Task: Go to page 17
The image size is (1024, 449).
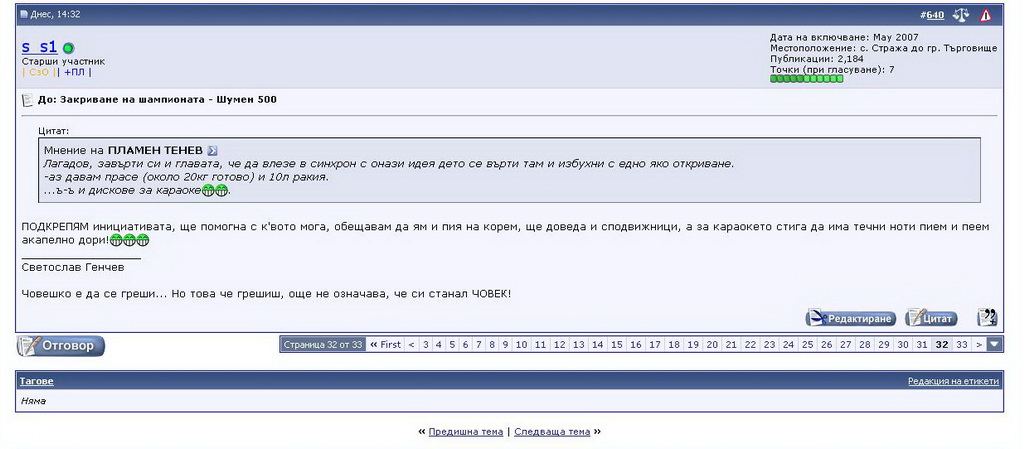Action: click(x=654, y=345)
